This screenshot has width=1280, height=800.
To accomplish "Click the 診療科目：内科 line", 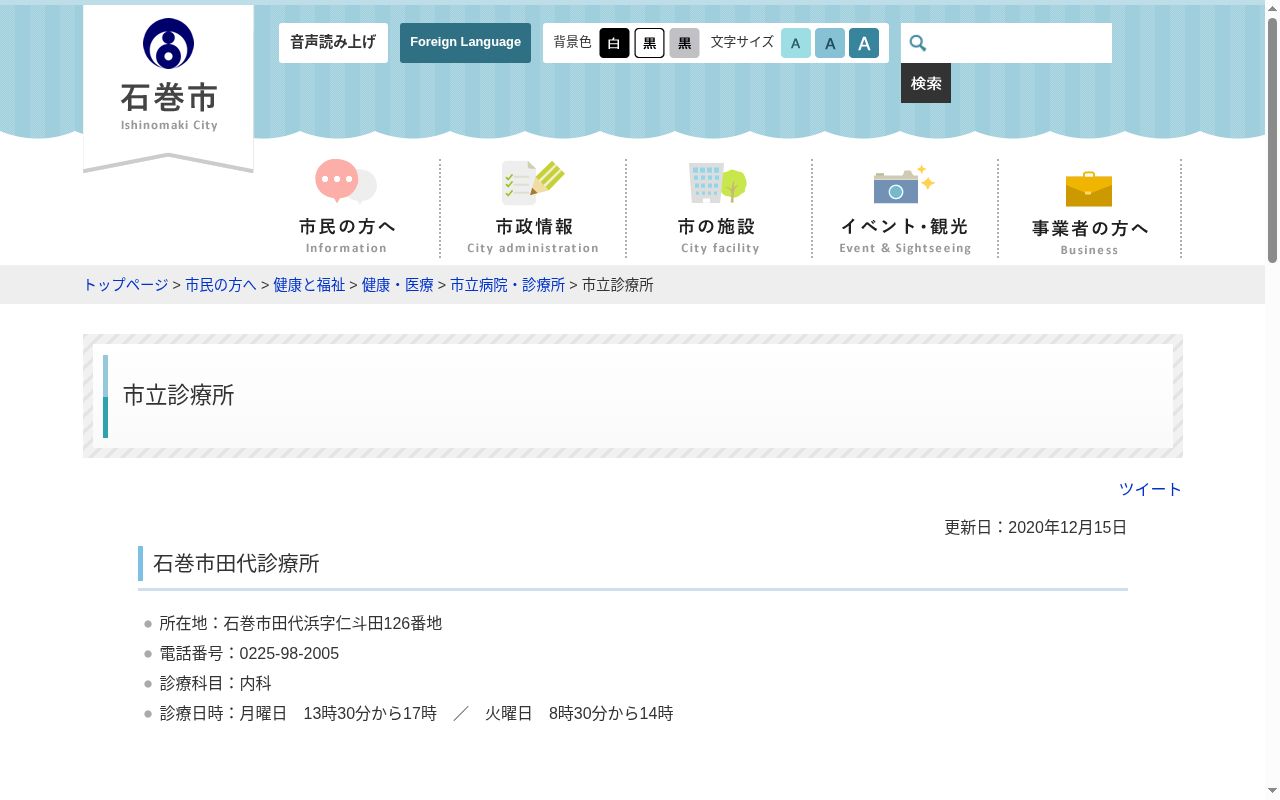I will 215,683.
